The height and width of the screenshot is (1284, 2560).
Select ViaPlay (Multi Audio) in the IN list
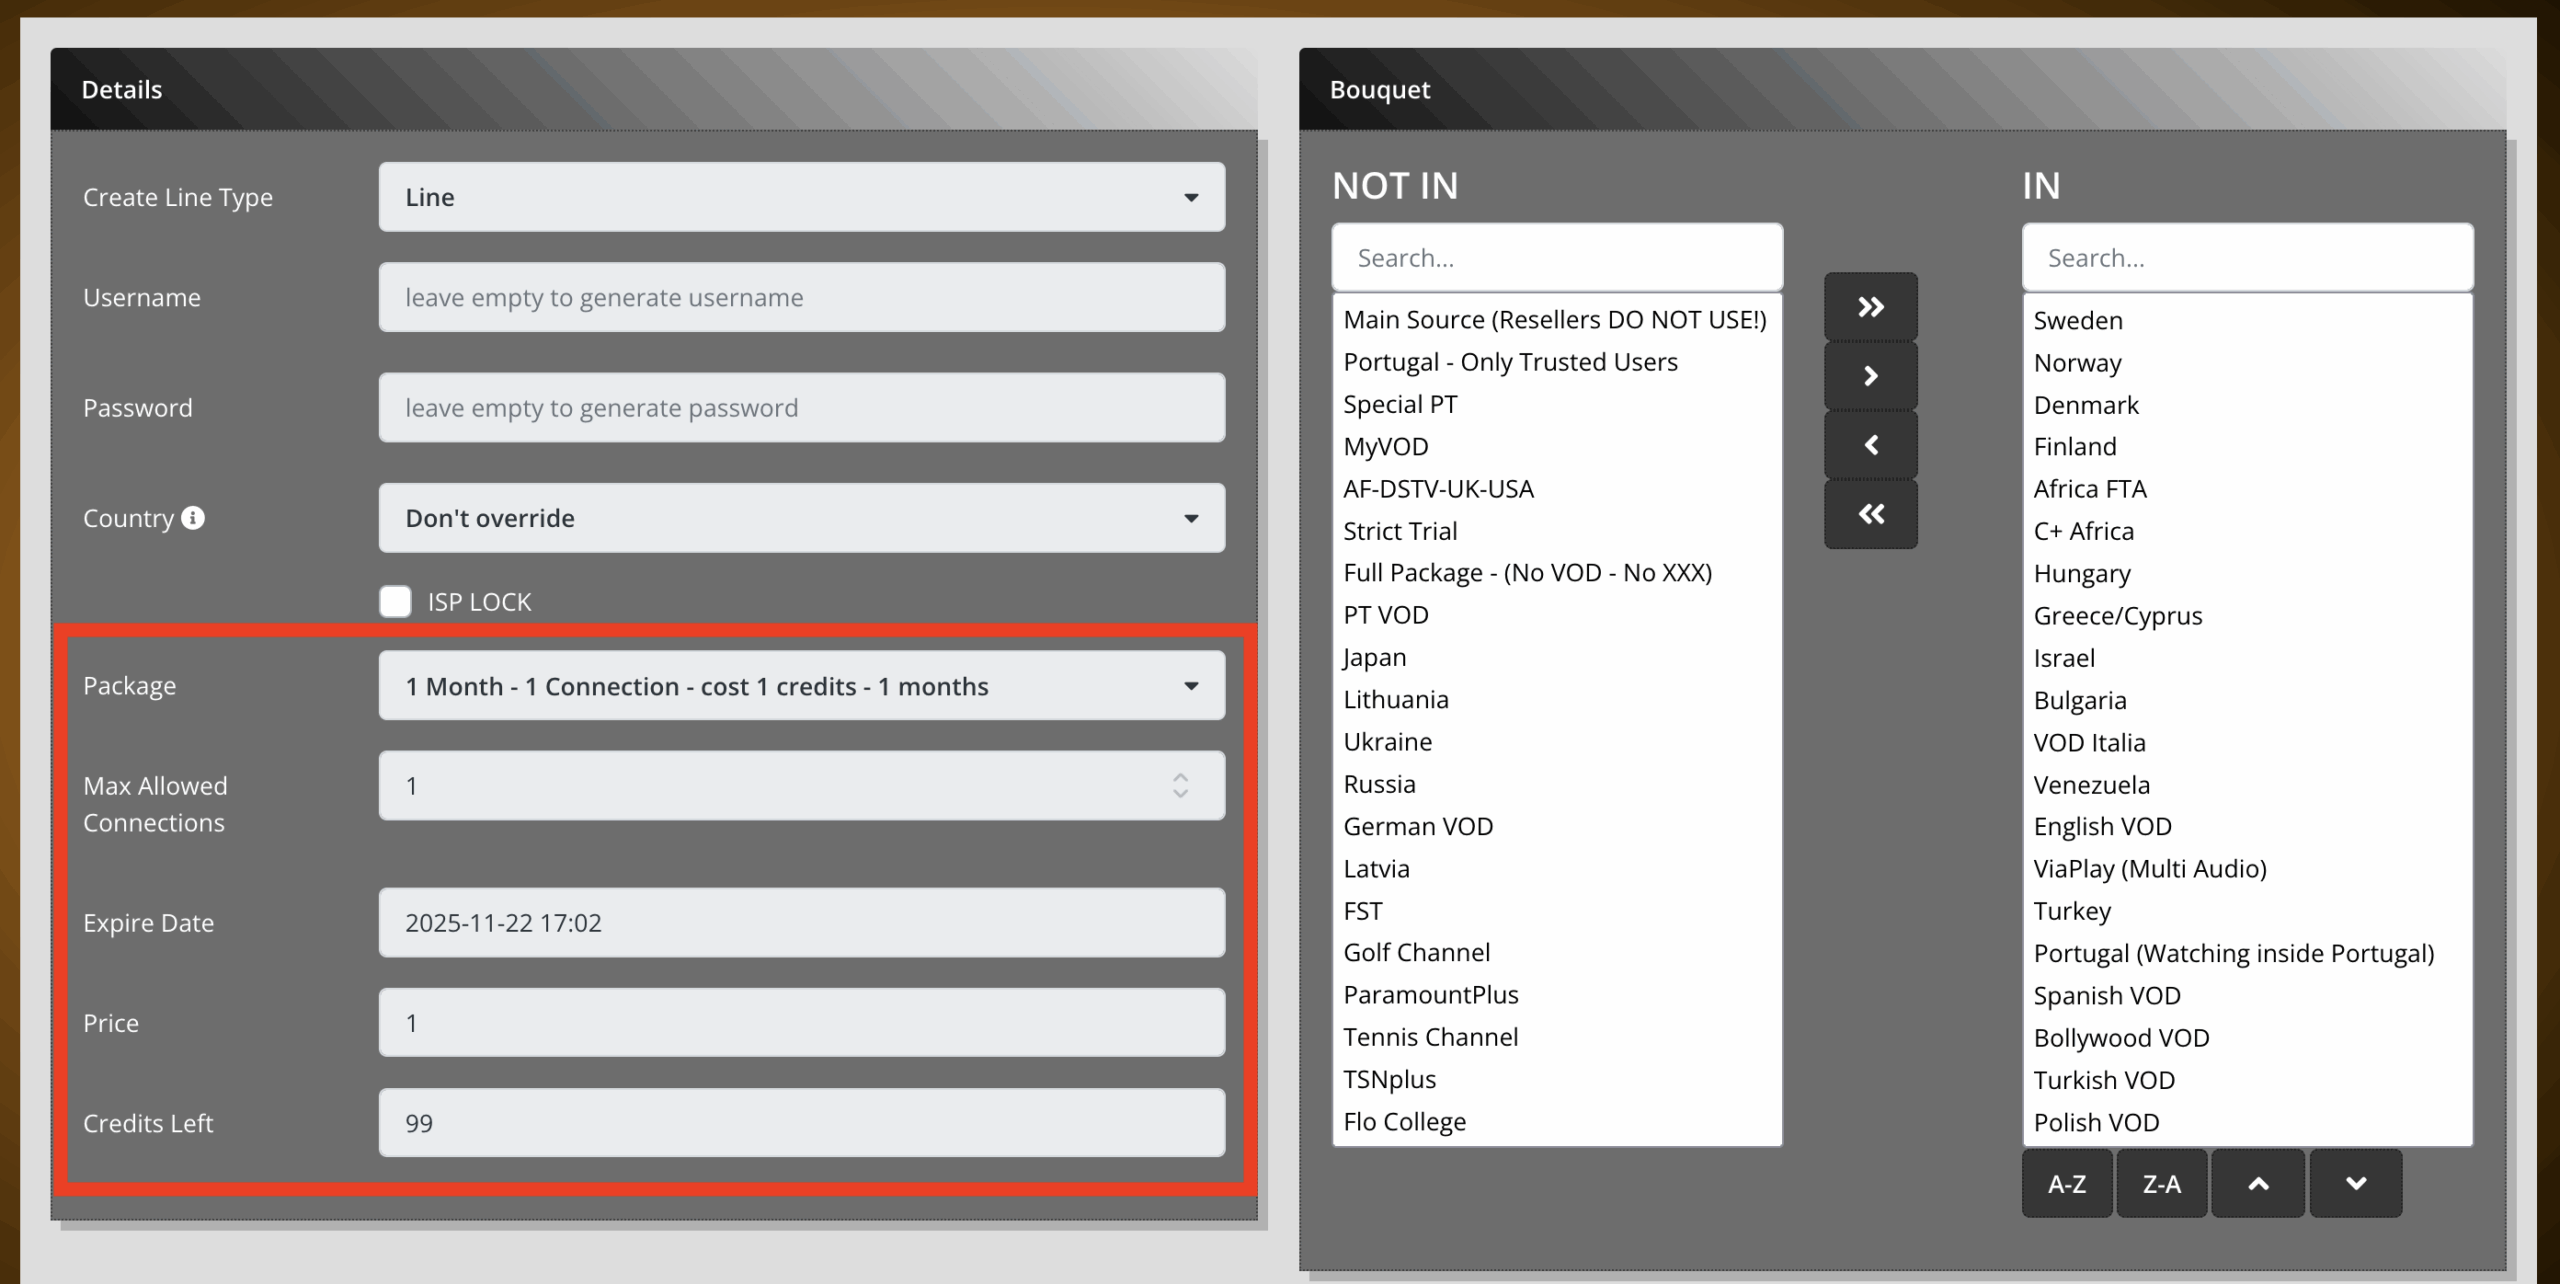[x=2149, y=869]
